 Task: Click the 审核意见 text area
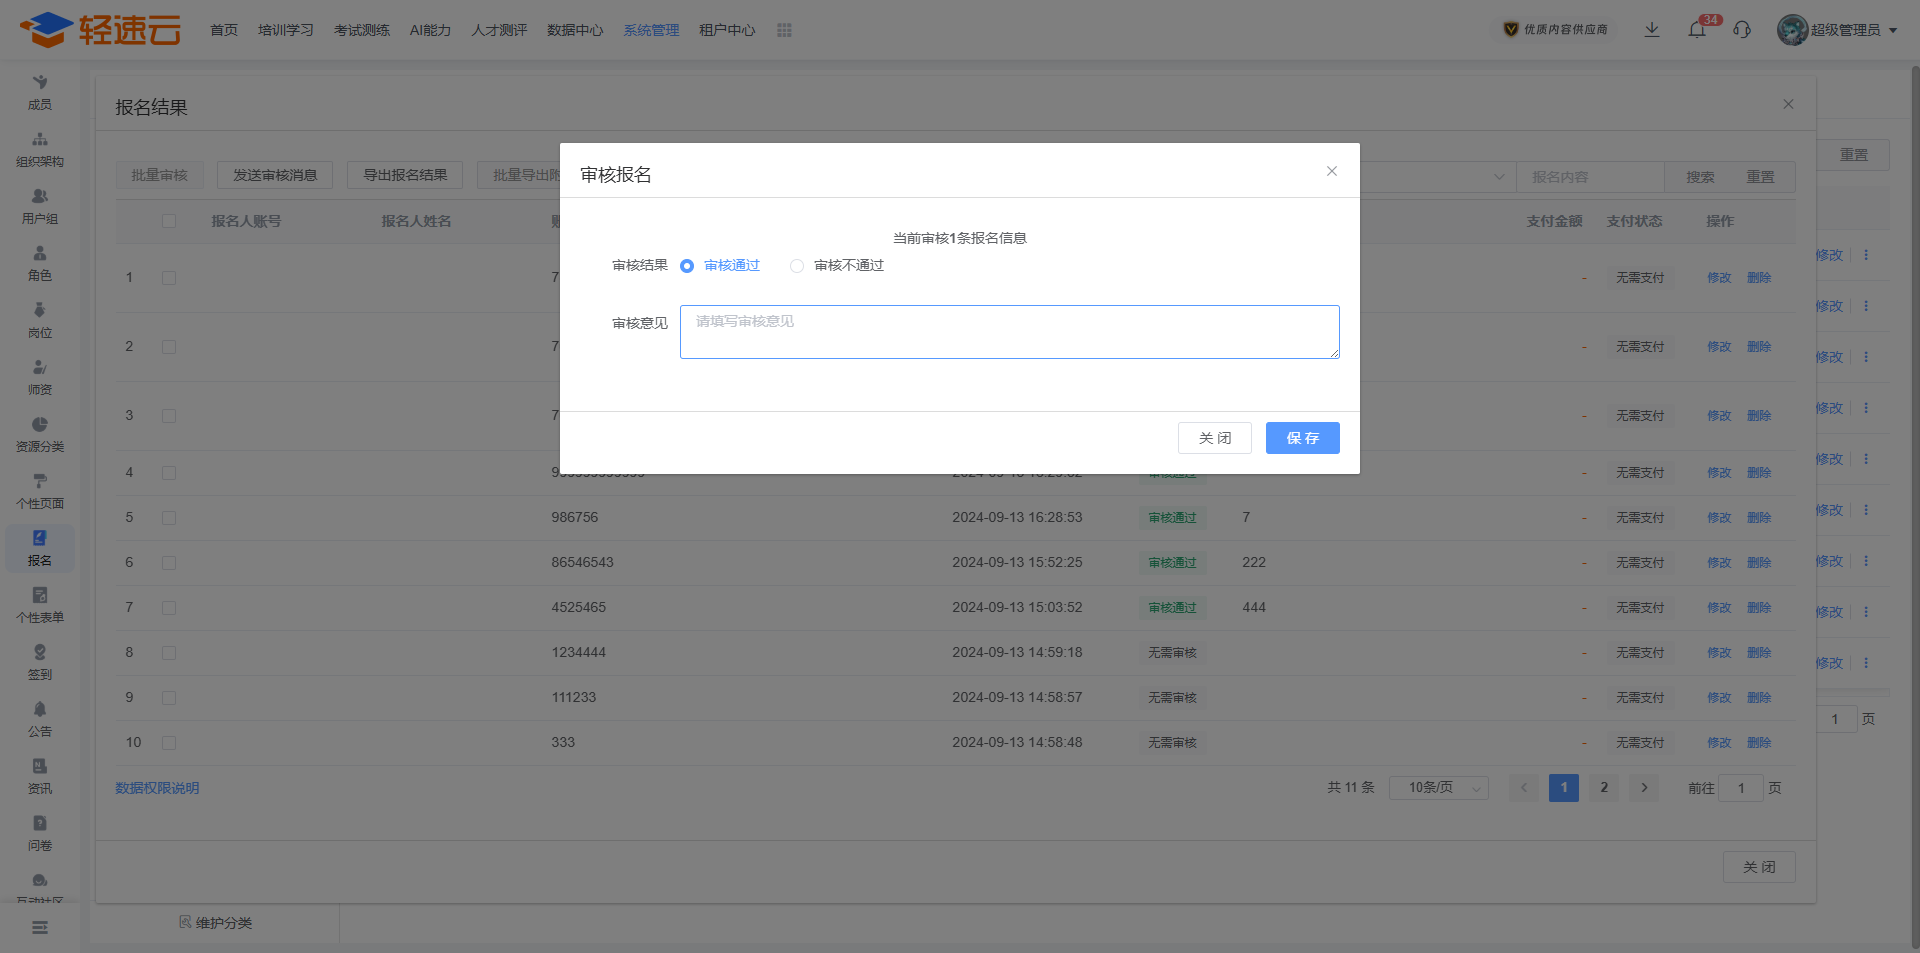point(1009,332)
